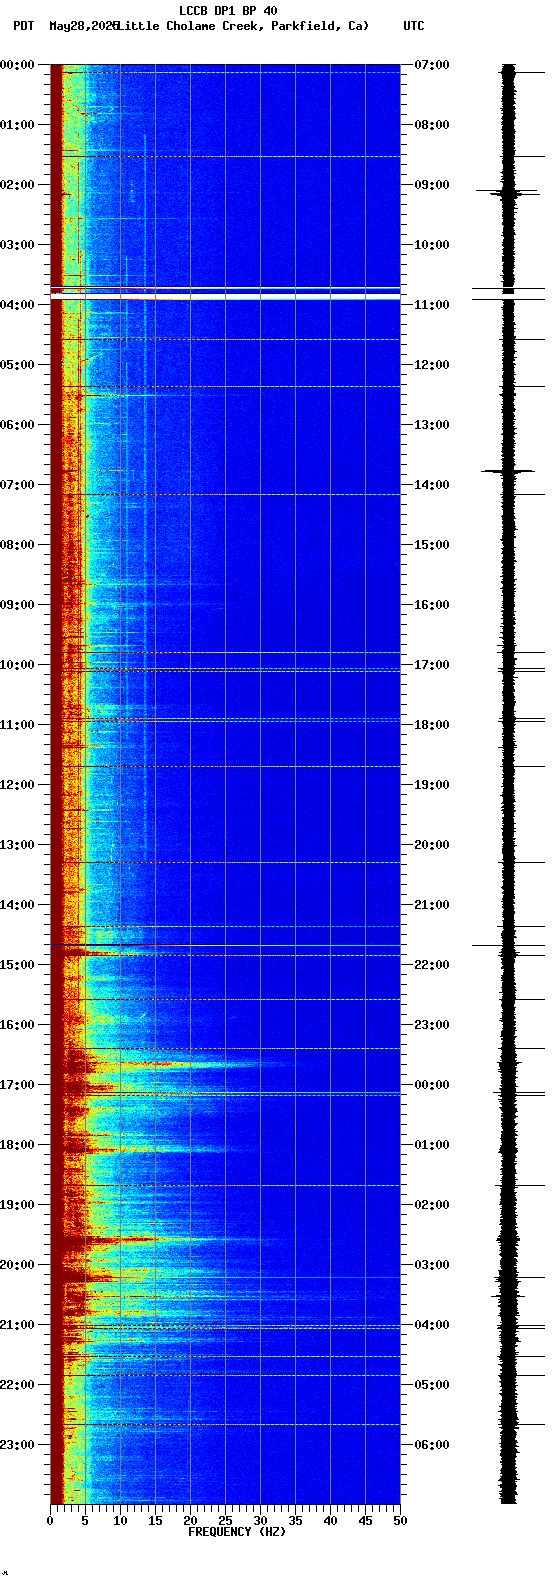Screen dimensions: 552x1584
Task: Click the 19:00 label on the UTC axis
Action: (432, 785)
